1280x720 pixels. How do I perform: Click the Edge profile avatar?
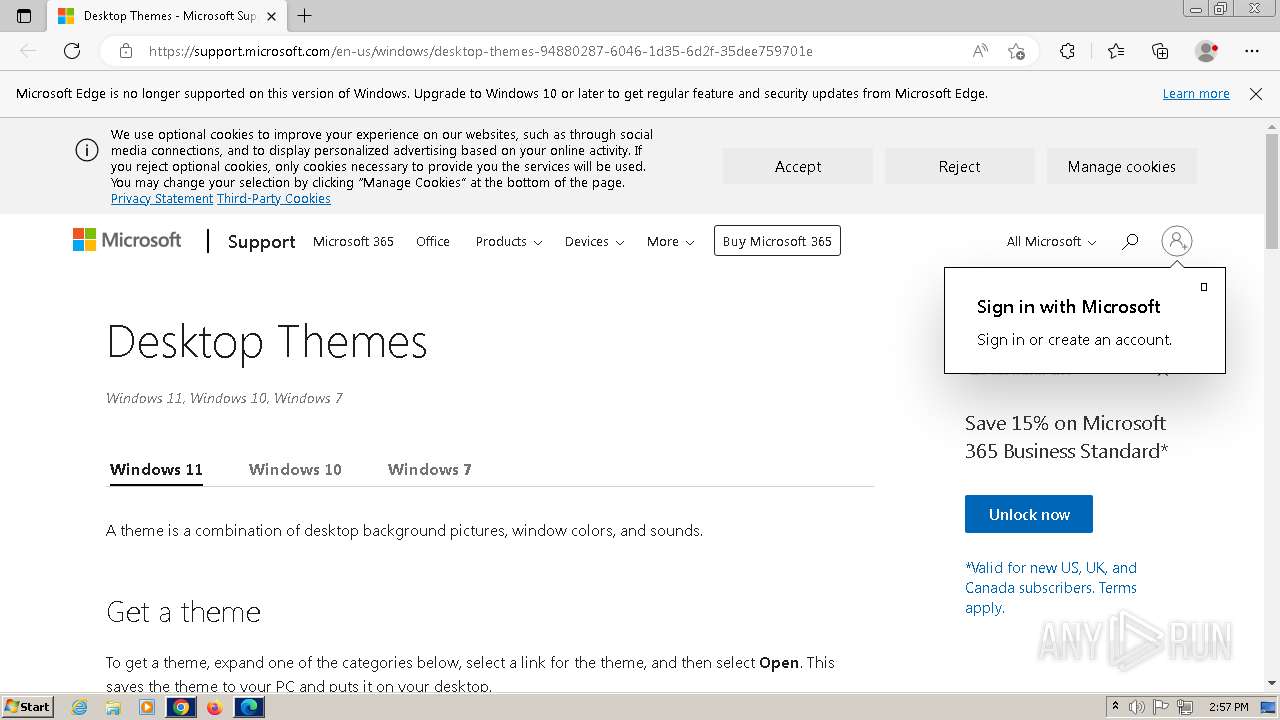(x=1206, y=51)
